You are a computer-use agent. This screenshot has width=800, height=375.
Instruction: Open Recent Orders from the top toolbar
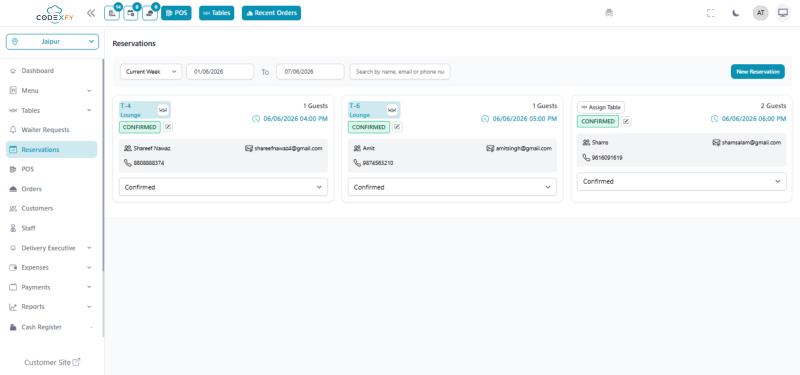point(271,13)
